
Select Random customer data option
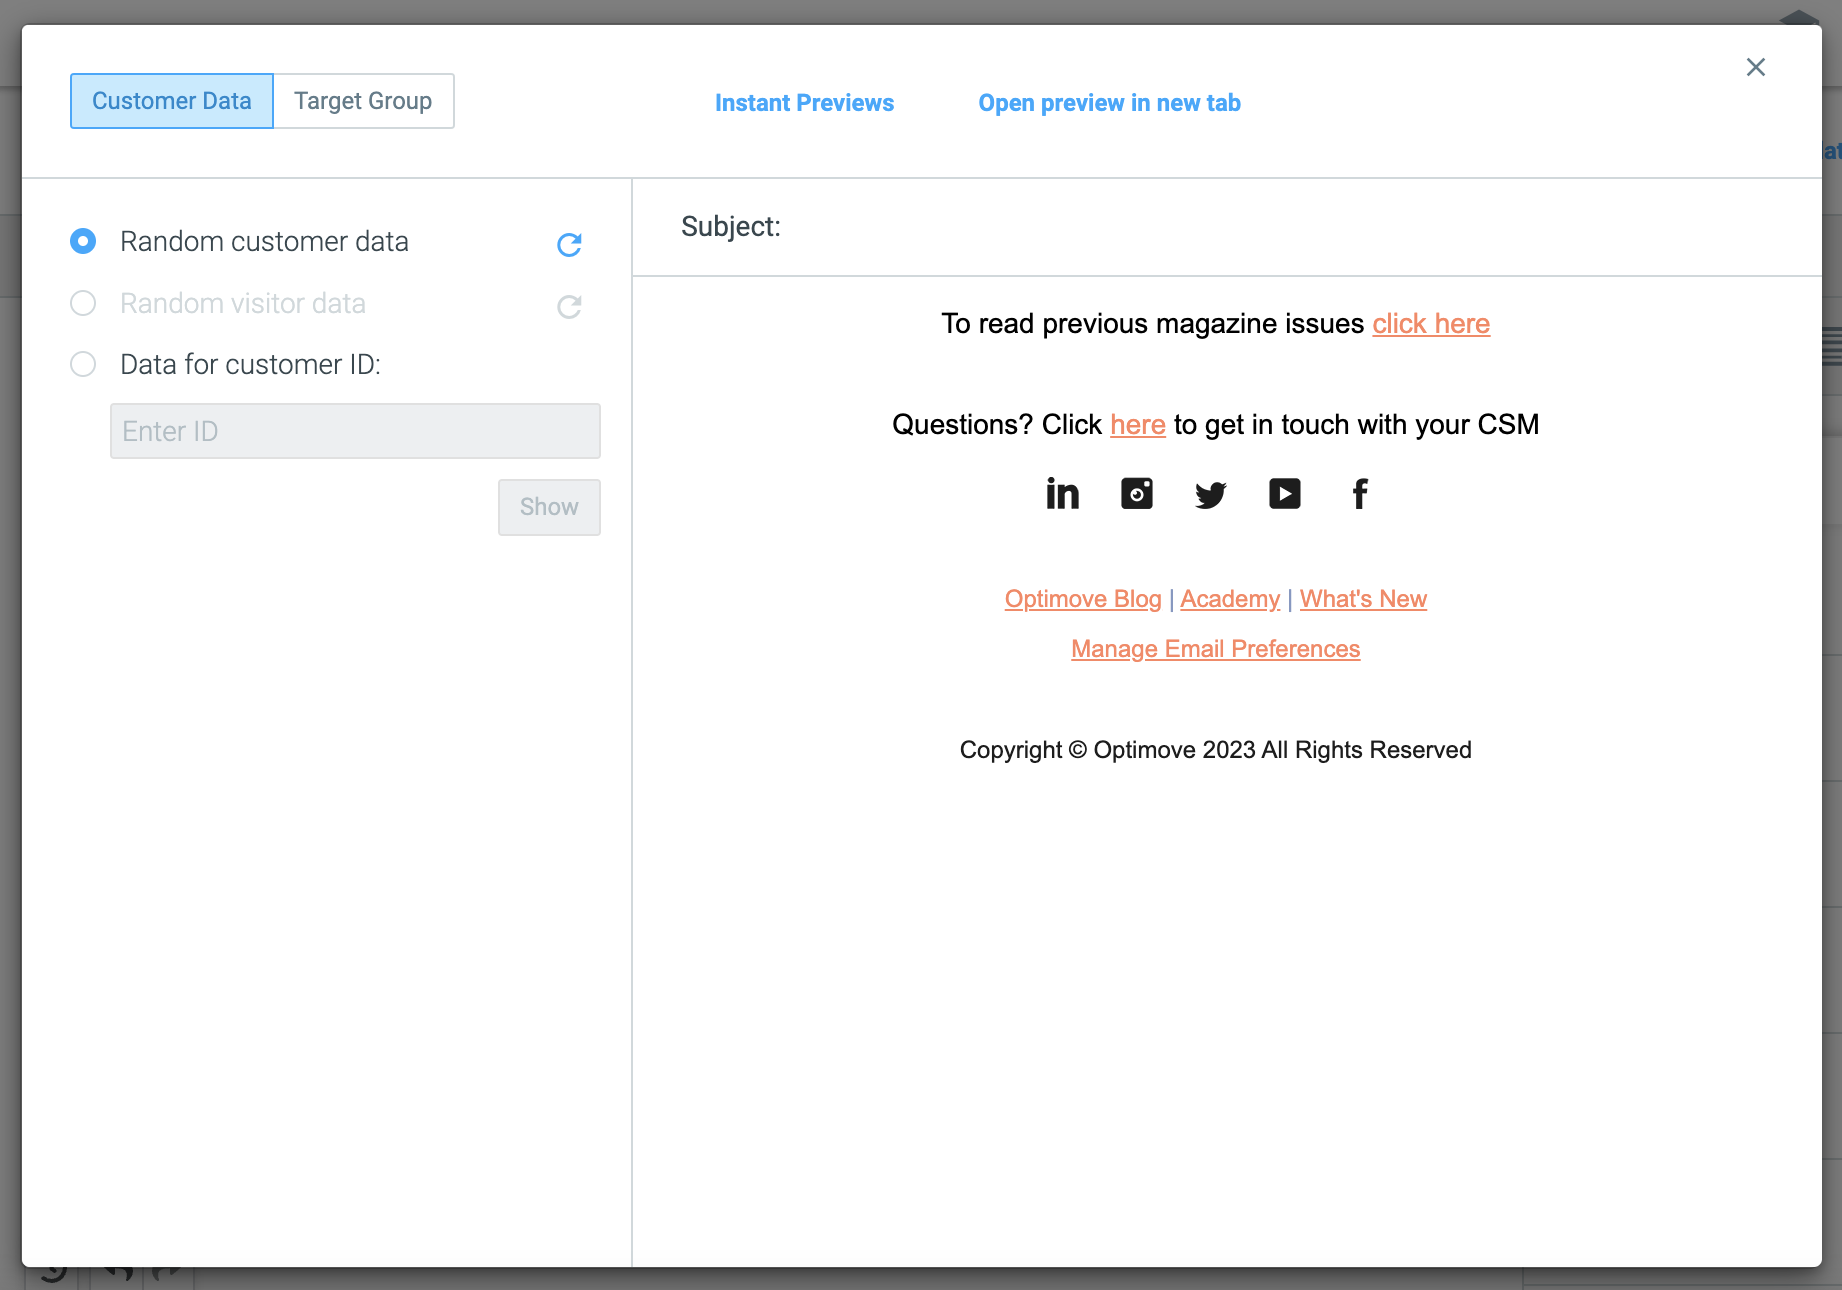(x=83, y=241)
